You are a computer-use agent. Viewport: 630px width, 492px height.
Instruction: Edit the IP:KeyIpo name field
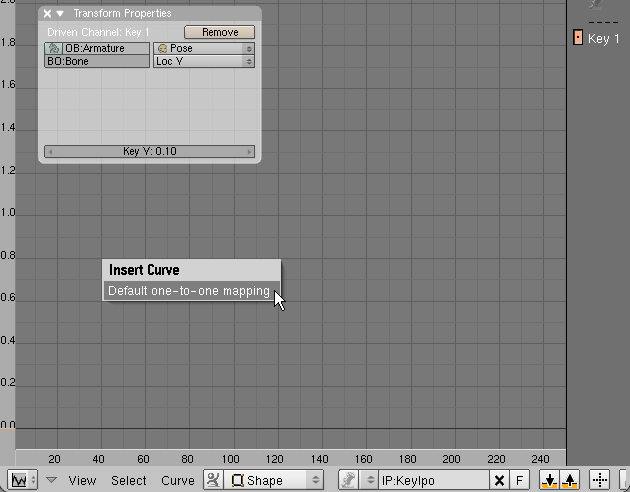(x=434, y=480)
